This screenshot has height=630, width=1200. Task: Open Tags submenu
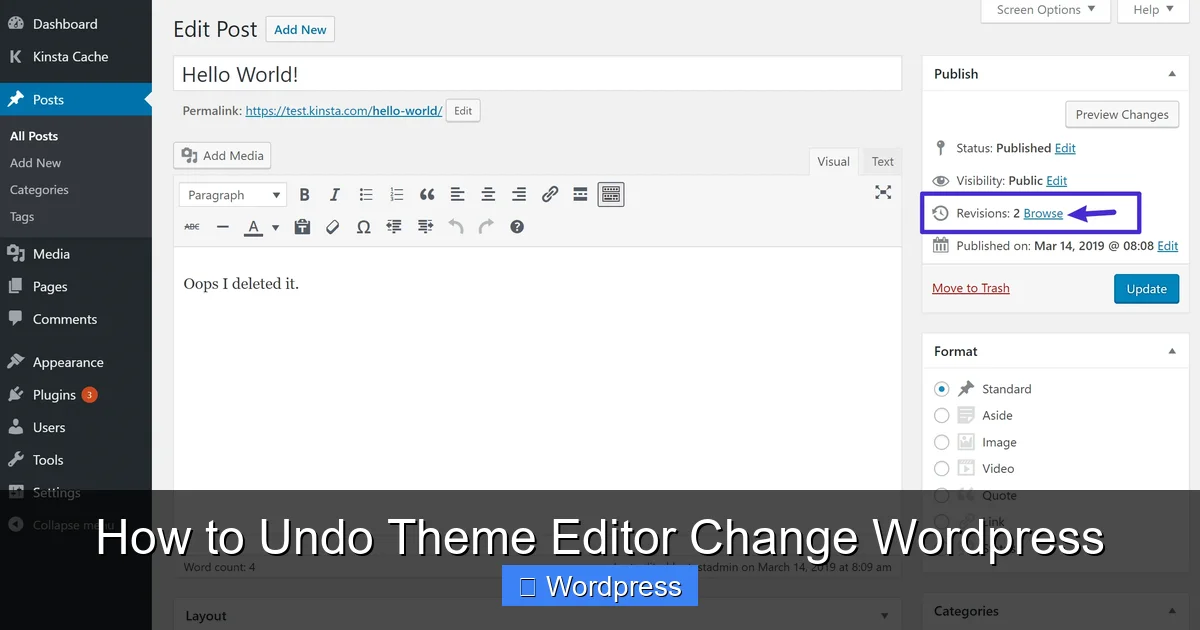click(x=22, y=217)
